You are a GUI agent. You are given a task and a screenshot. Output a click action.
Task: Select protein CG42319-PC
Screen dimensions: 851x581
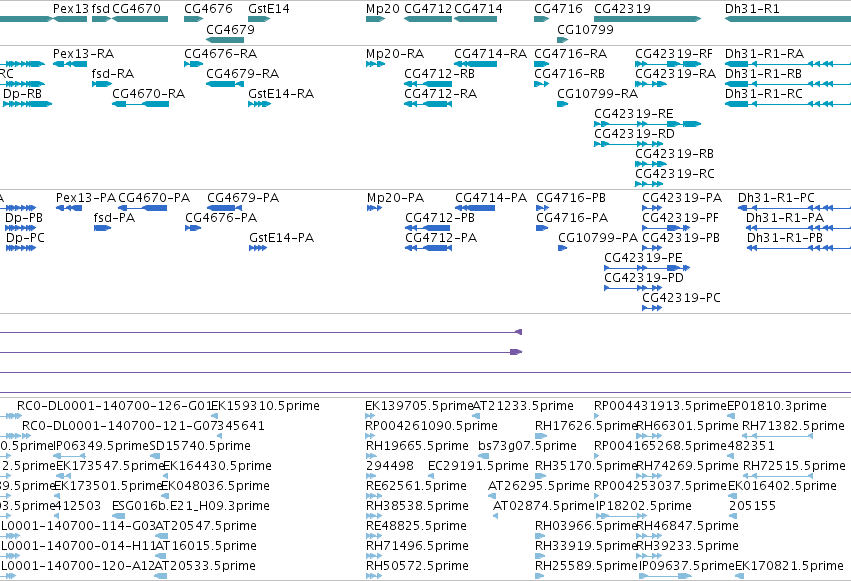(652, 309)
